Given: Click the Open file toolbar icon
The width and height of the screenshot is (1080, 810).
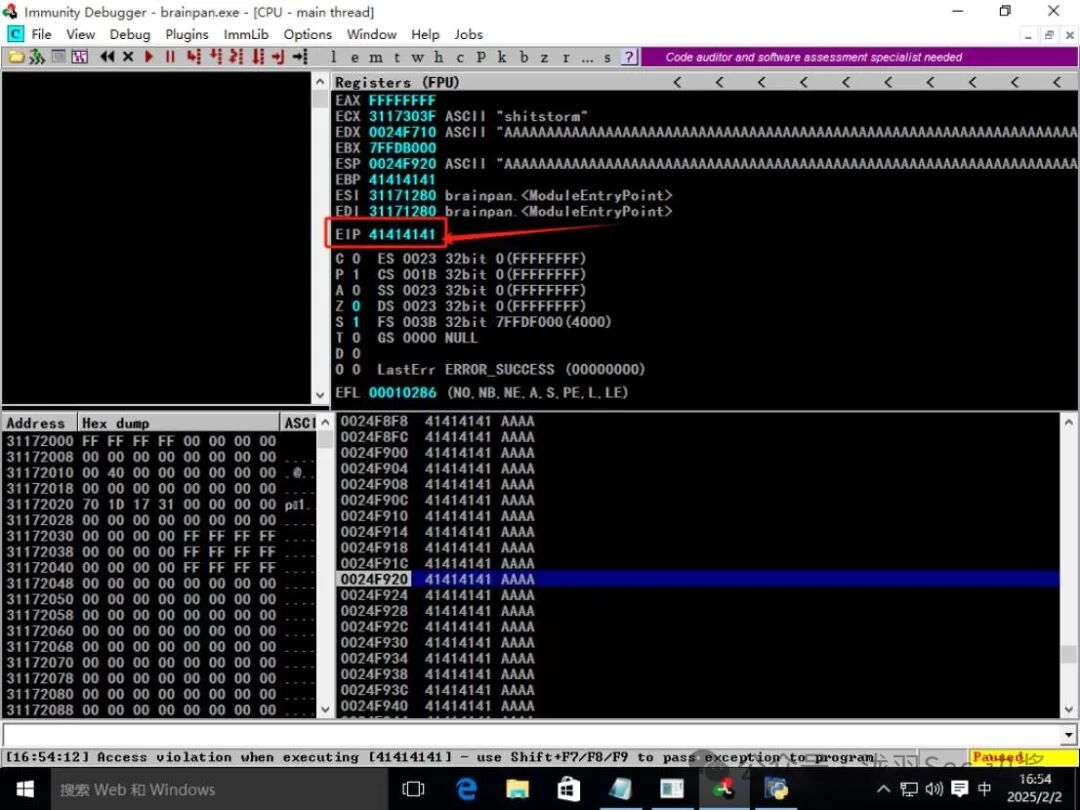Looking at the screenshot, I should [16, 56].
